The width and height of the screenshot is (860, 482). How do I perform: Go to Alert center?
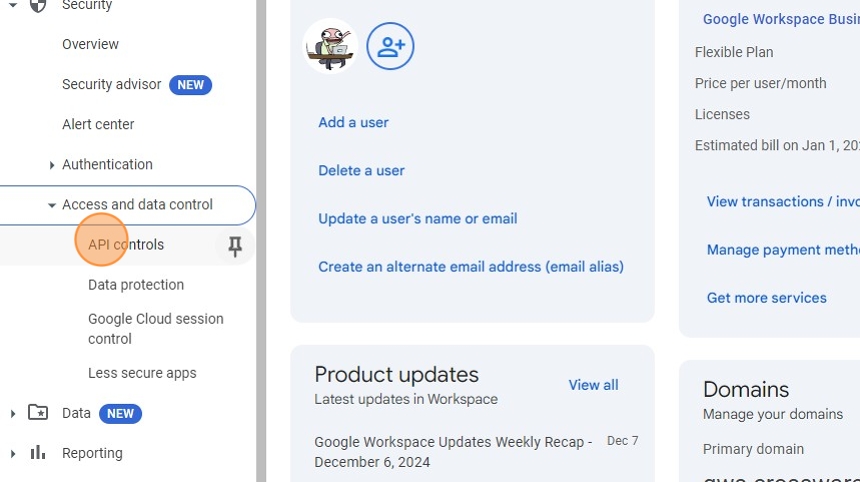98,124
